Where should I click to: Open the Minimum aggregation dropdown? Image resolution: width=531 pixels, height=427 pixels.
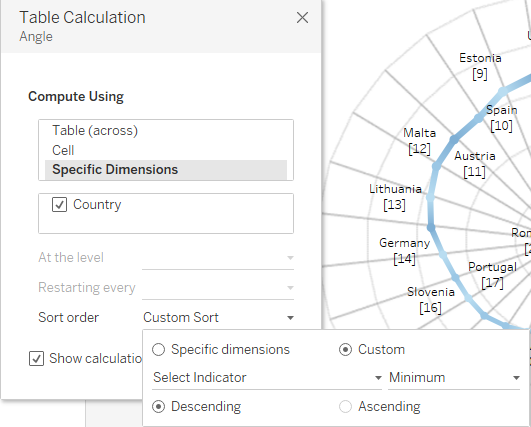454,378
